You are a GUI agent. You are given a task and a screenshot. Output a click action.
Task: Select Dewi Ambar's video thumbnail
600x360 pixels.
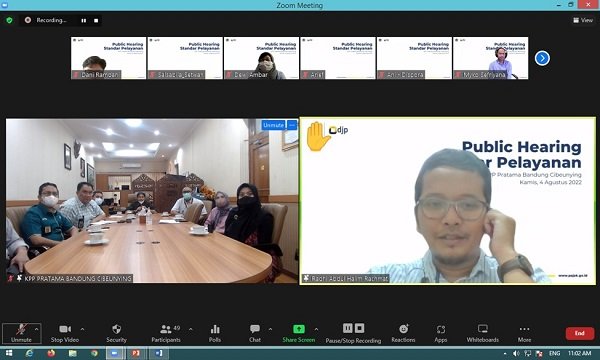(261, 58)
